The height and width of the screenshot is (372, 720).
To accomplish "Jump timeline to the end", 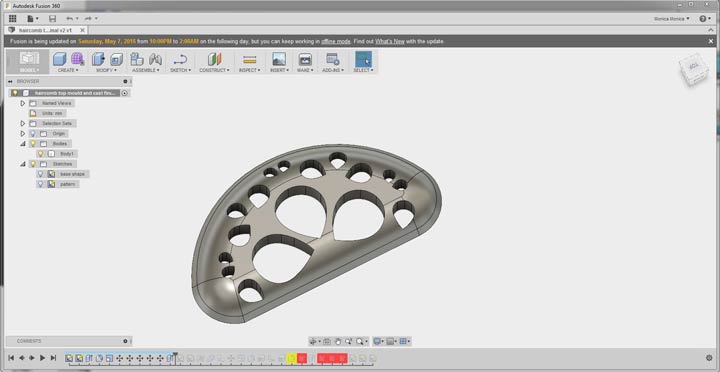I will point(53,358).
